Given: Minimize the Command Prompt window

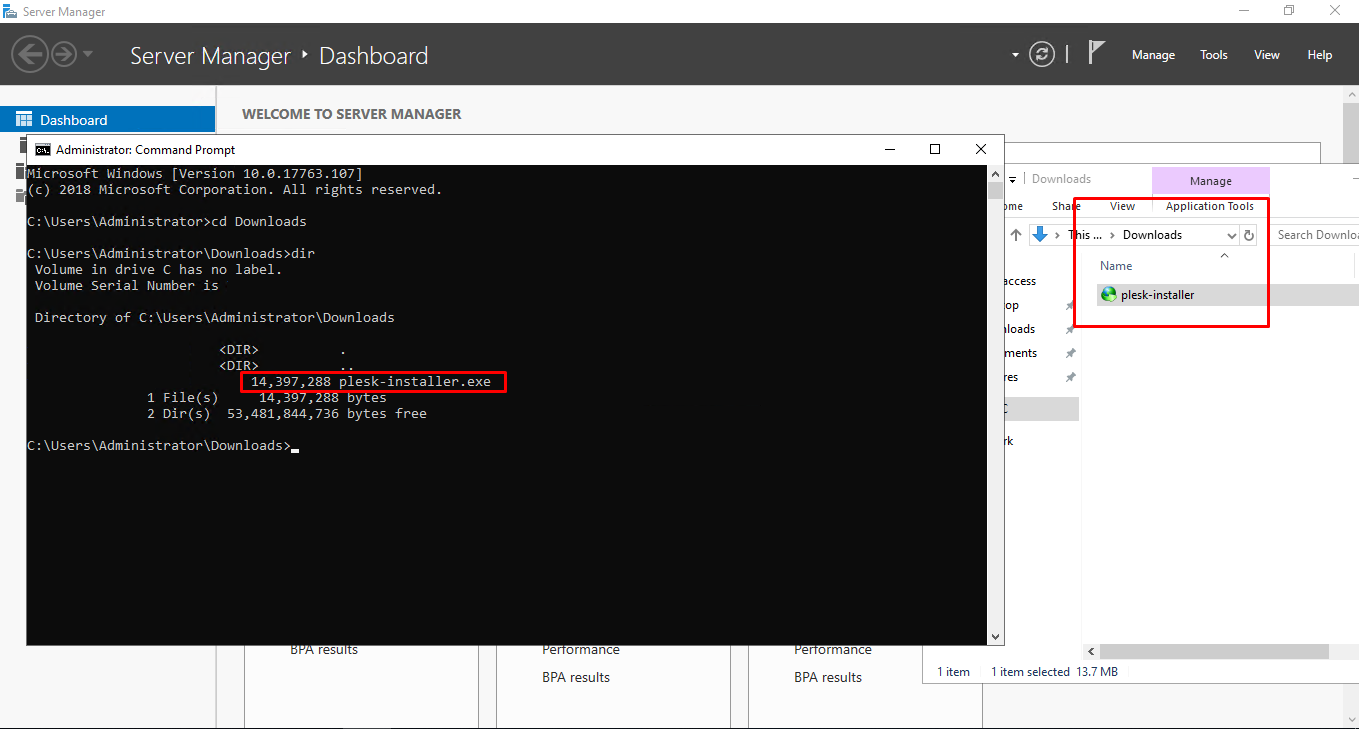Looking at the screenshot, I should pos(889,149).
